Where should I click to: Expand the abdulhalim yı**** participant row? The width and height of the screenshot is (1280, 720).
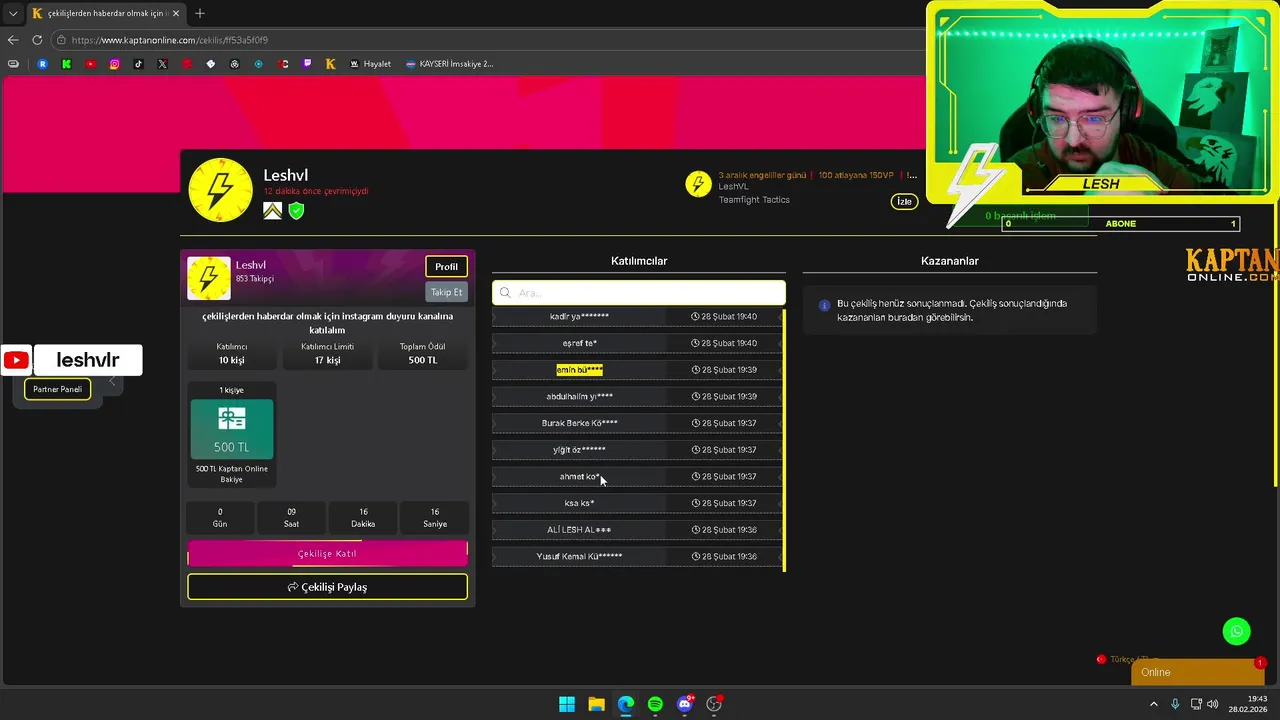637,397
